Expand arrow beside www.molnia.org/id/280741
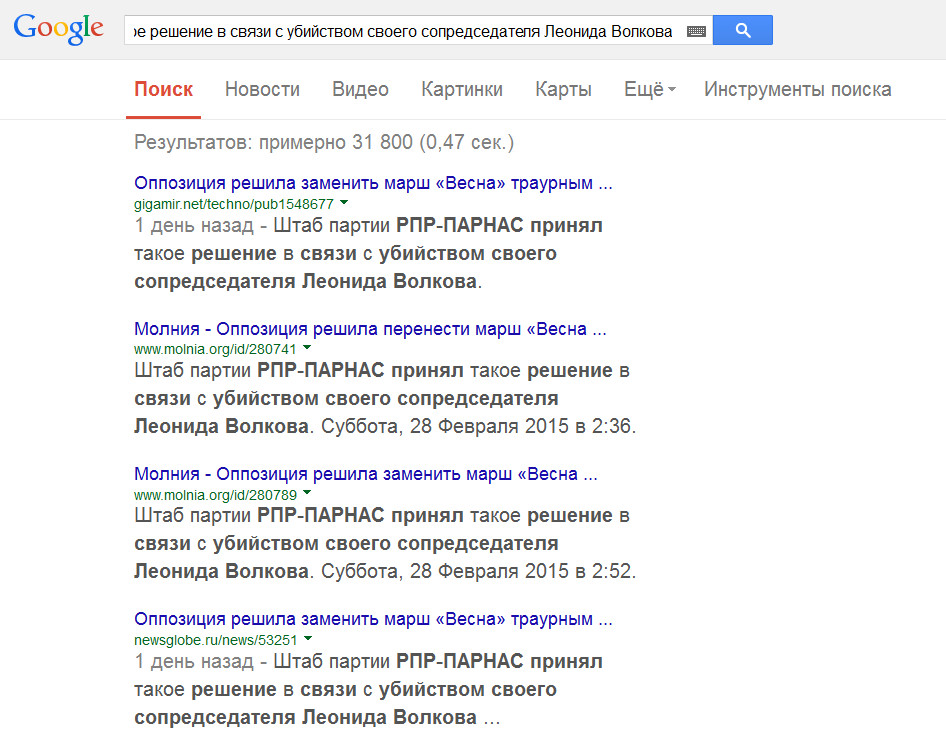Image resolution: width=946 pixels, height=747 pixels. coord(307,348)
